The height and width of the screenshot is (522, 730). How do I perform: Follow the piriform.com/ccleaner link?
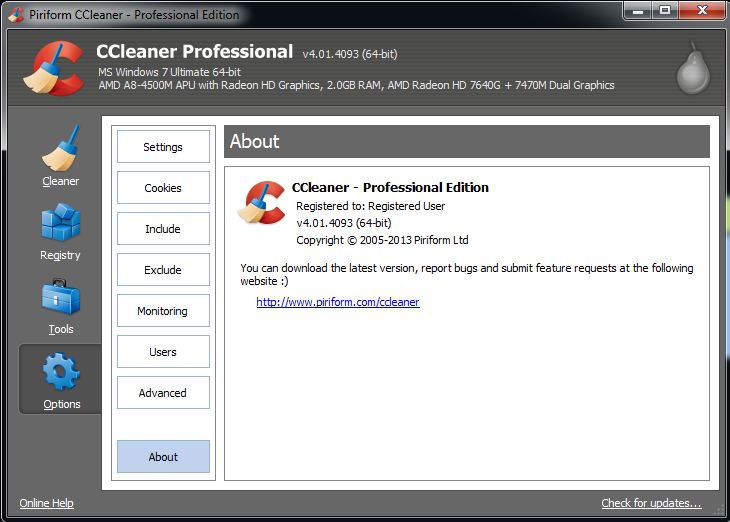pos(338,302)
